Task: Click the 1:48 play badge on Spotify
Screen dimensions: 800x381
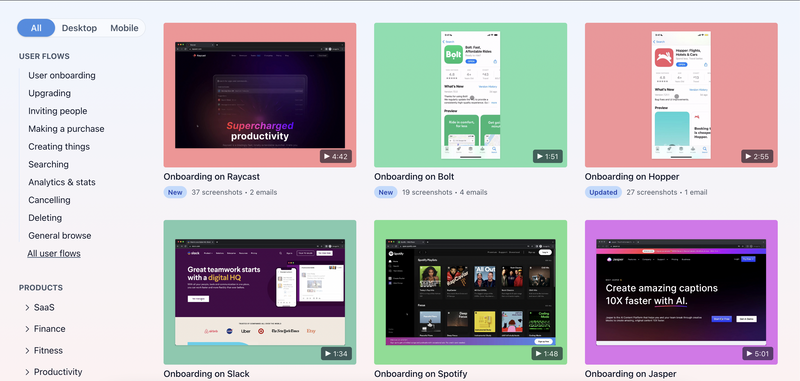Action: (547, 353)
